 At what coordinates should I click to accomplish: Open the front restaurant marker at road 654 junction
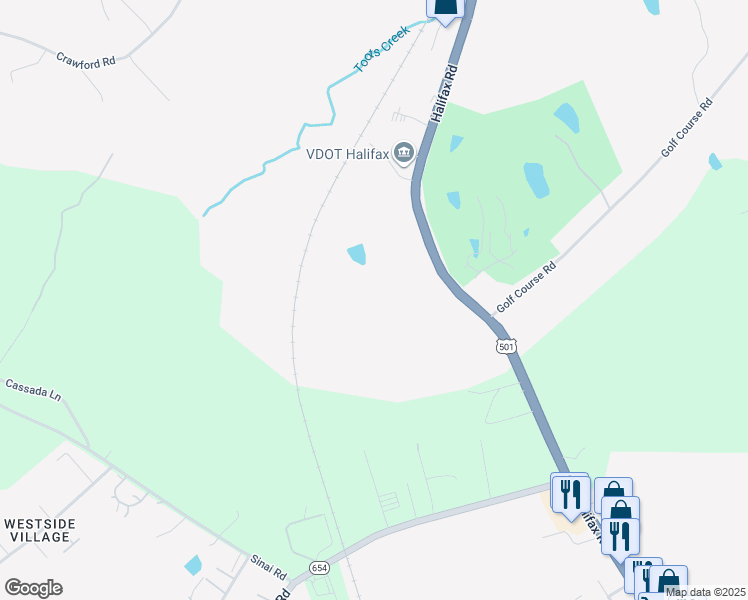571,496
